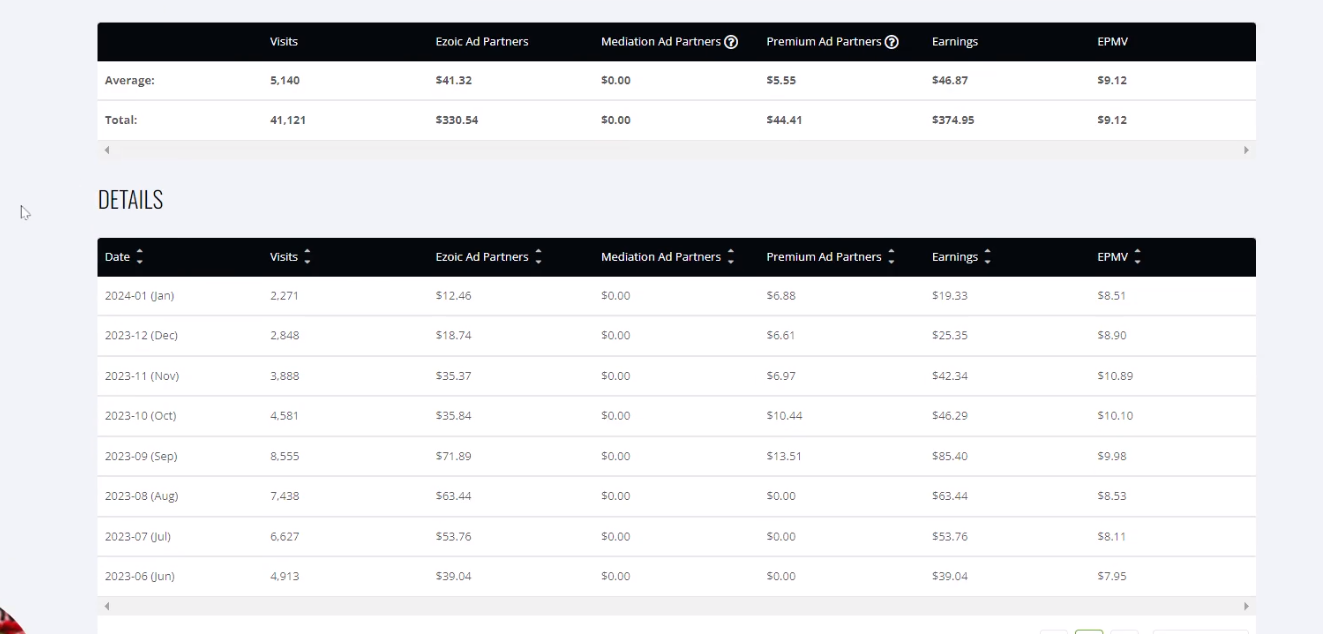Viewport: 1323px width, 634px height.
Task: Click the details table horizontal scrollbar track
Action: tap(677, 606)
